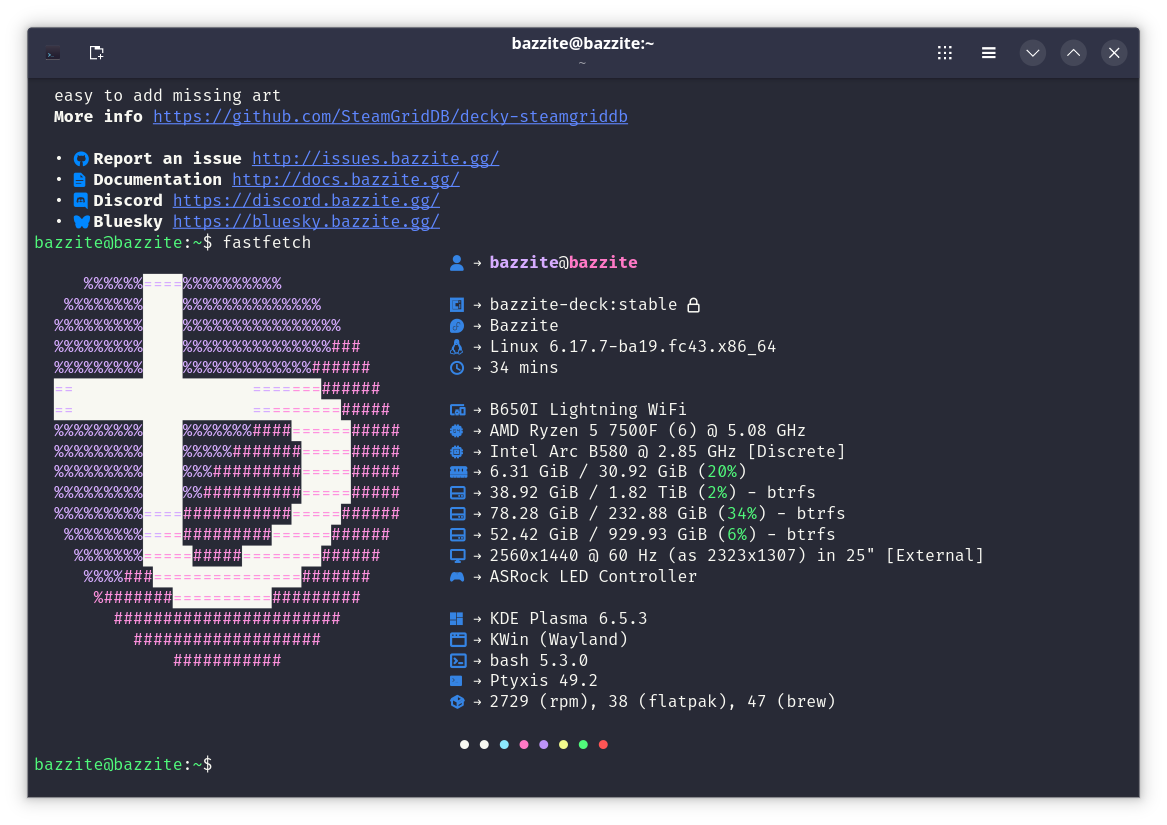Click the CPU chip icon beside AMD Ryzen
The height and width of the screenshot is (825, 1167).
(457, 430)
